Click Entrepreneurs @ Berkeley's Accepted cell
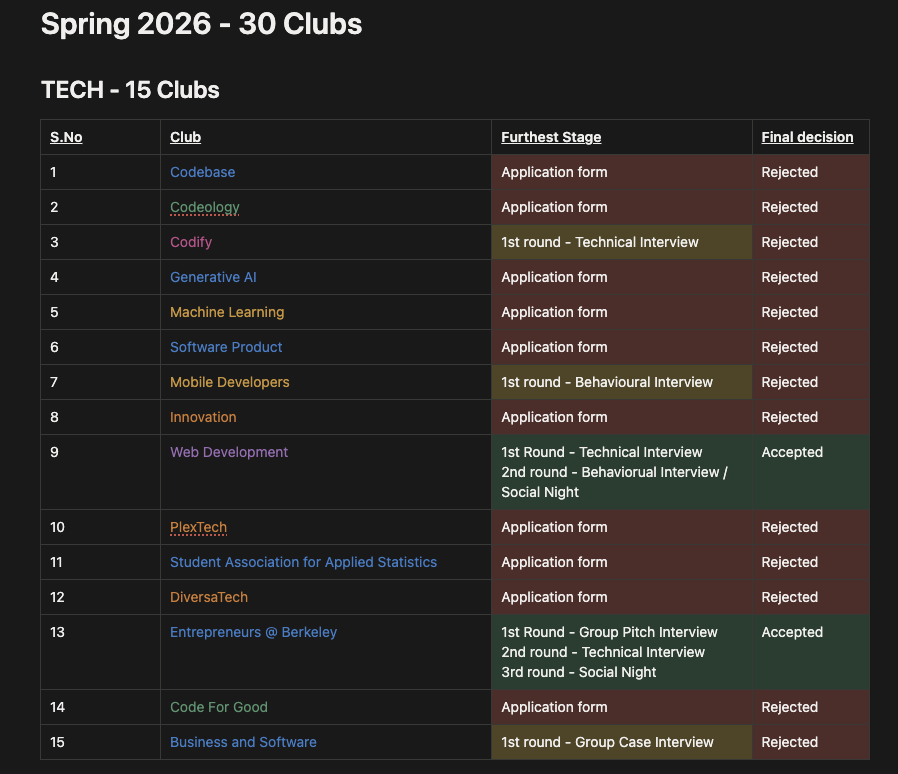 (810, 652)
